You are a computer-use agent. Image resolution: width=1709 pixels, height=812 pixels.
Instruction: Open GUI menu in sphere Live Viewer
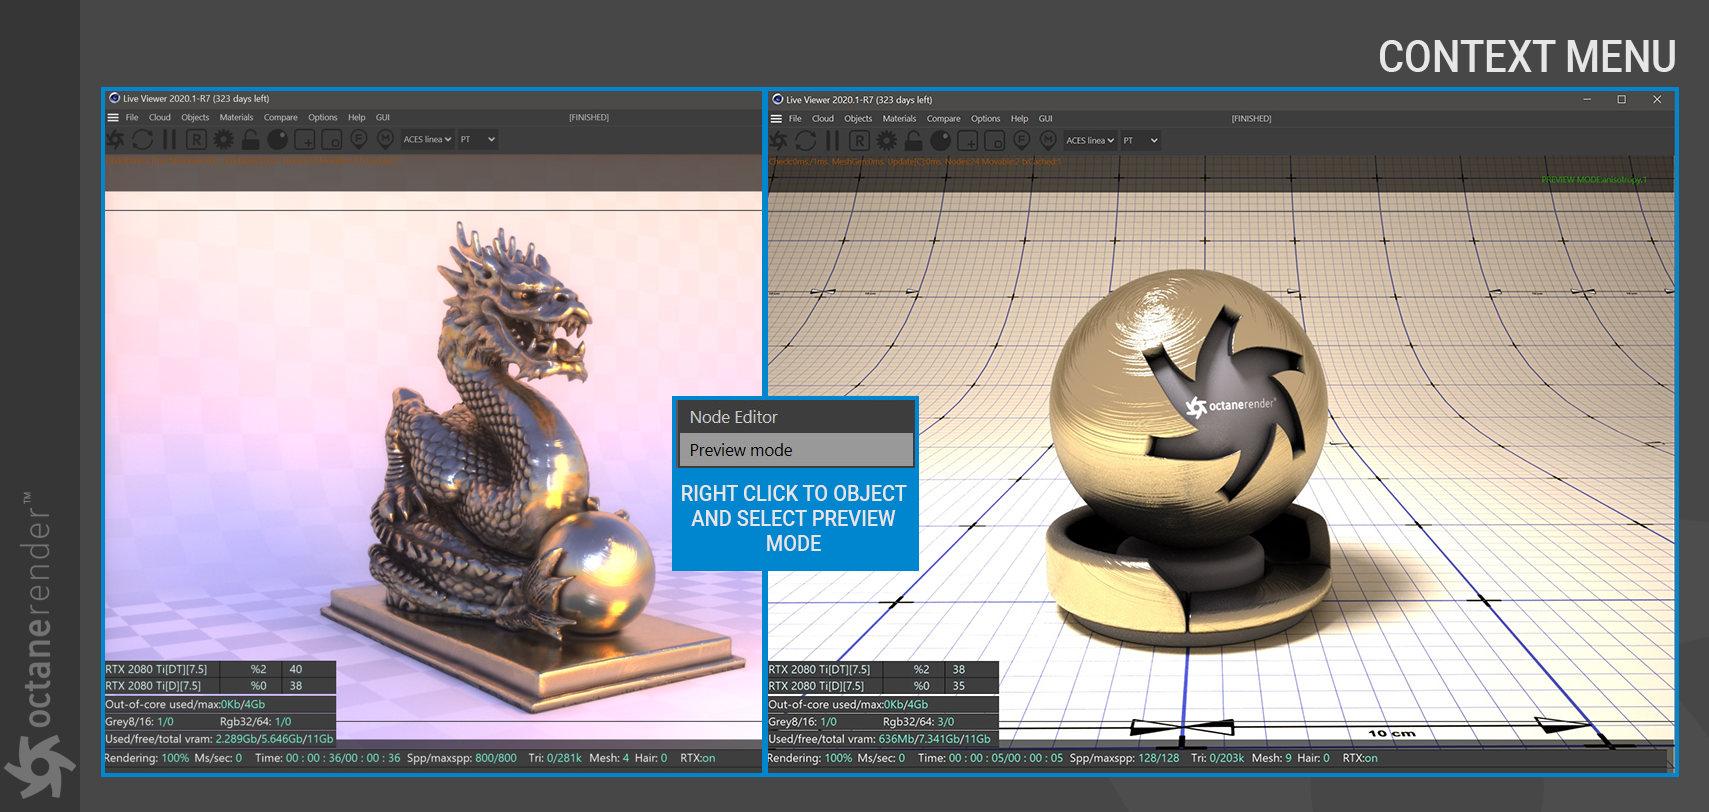coord(1046,119)
